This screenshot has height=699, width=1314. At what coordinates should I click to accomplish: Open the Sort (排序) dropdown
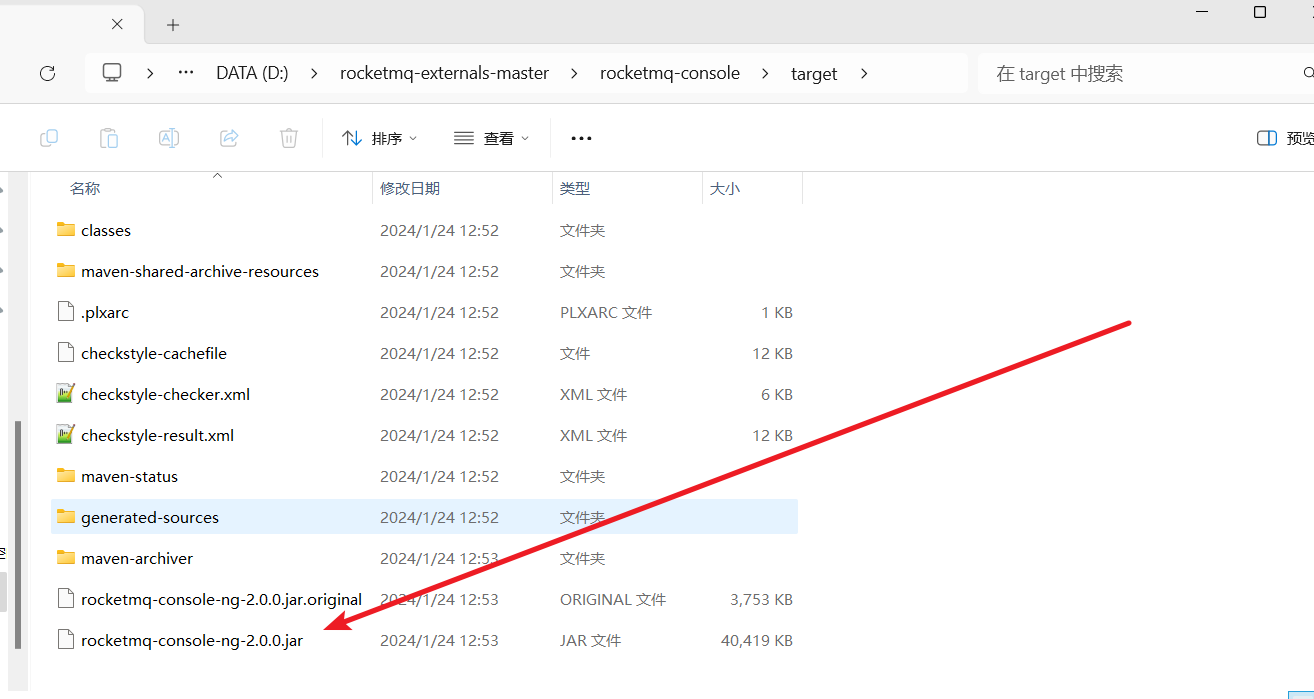pyautogui.click(x=379, y=138)
